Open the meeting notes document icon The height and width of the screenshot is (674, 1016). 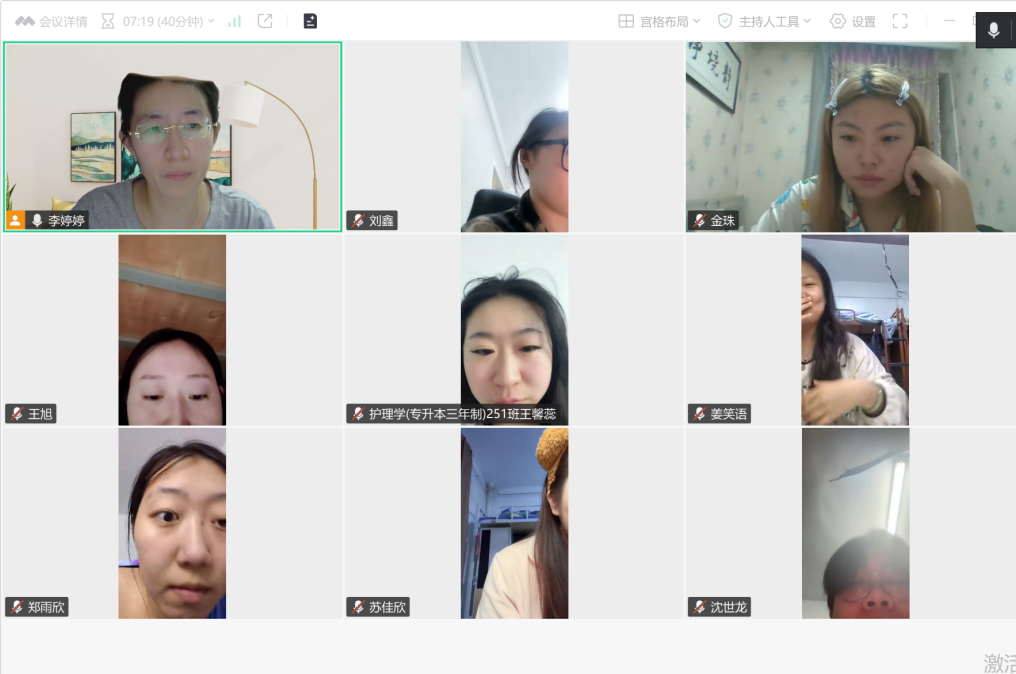click(310, 21)
